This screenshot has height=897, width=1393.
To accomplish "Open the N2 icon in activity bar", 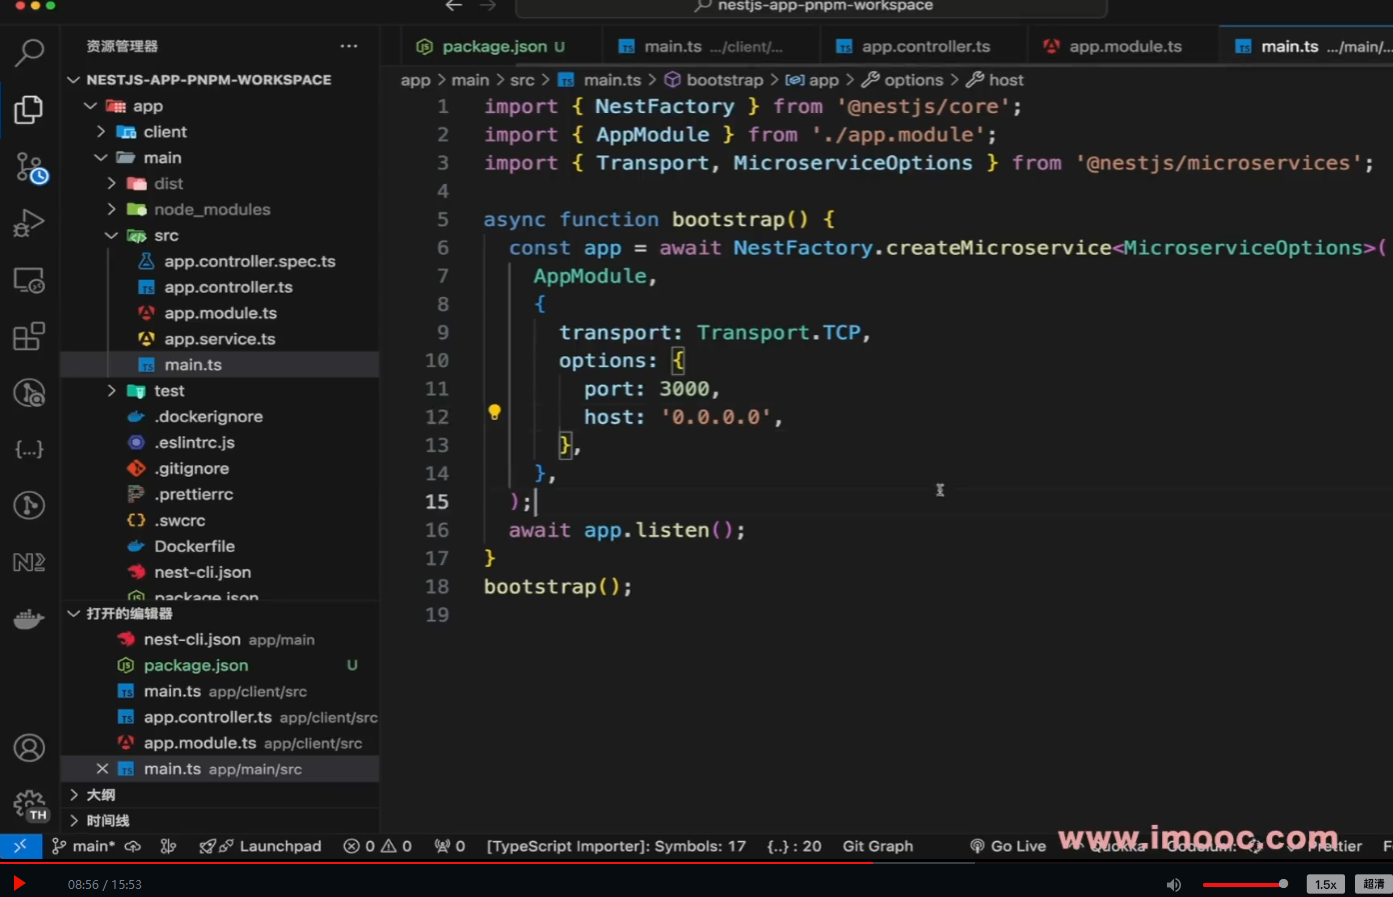I will (x=29, y=562).
